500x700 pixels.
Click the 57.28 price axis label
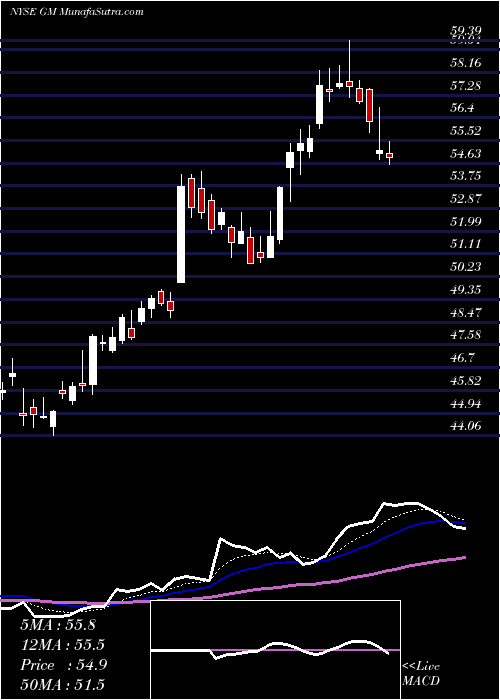click(x=466, y=85)
